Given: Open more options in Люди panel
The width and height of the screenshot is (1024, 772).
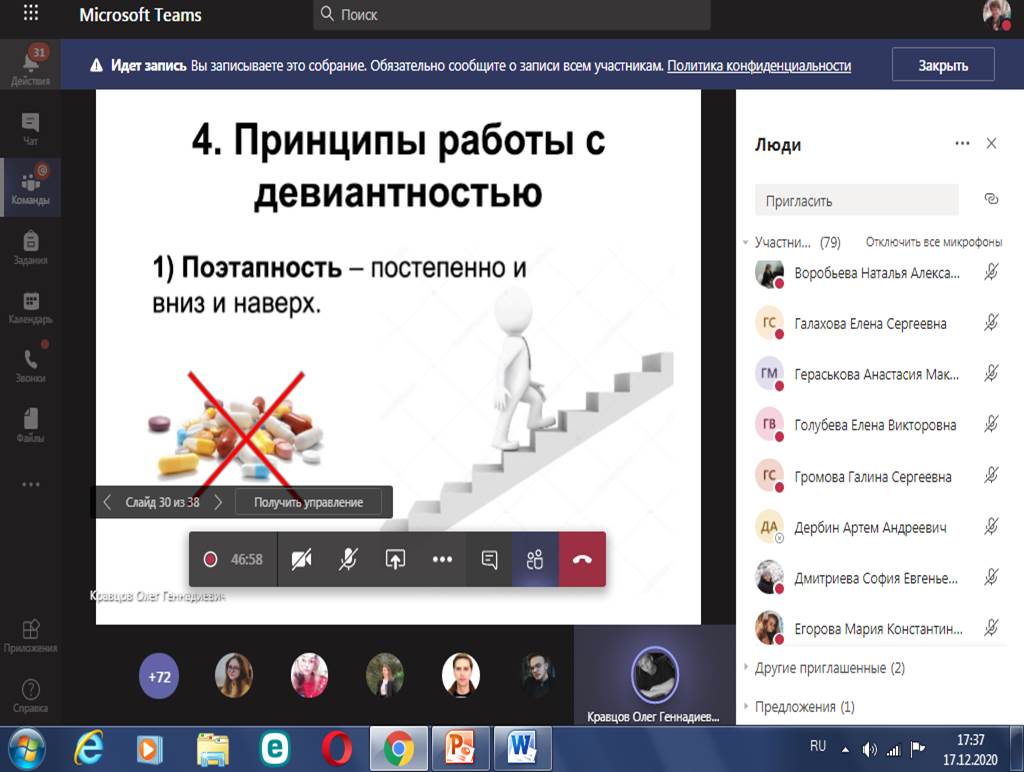Looking at the screenshot, I should pos(962,144).
